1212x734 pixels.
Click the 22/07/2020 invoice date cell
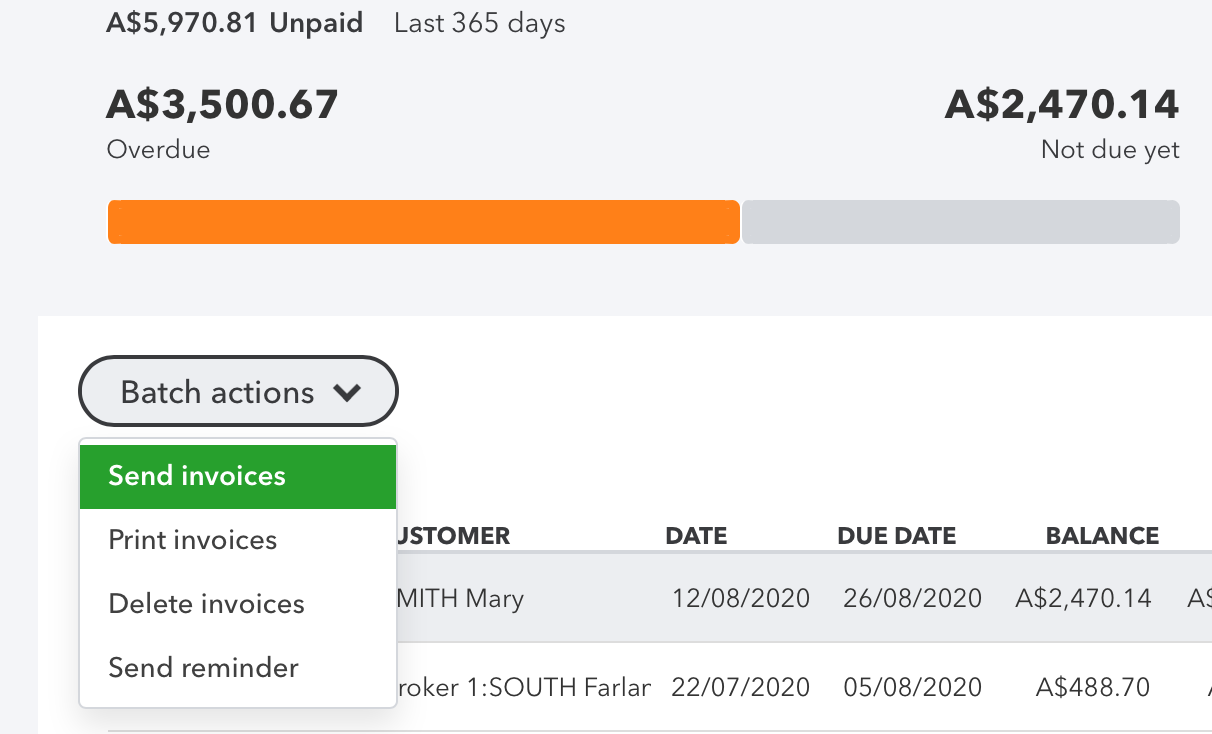[x=740, y=688]
